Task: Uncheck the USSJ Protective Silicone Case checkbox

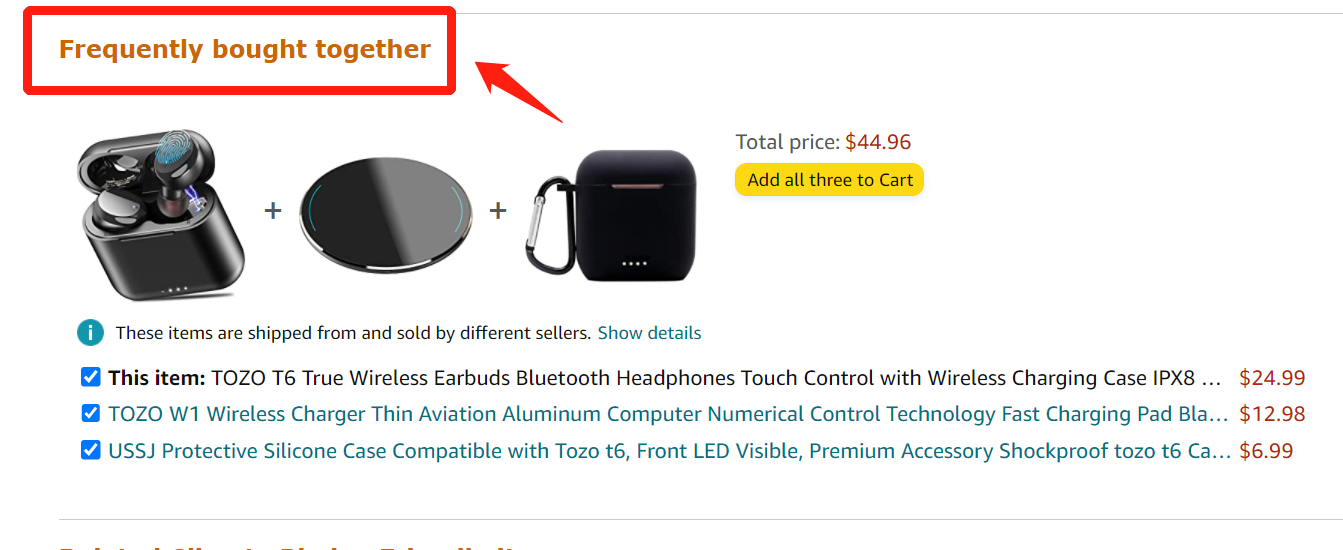Action: point(90,450)
